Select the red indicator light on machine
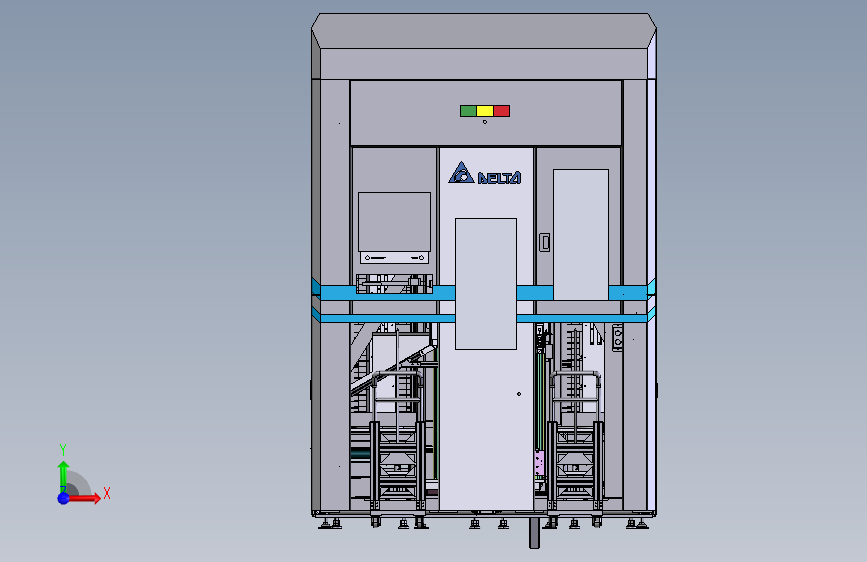 click(502, 111)
